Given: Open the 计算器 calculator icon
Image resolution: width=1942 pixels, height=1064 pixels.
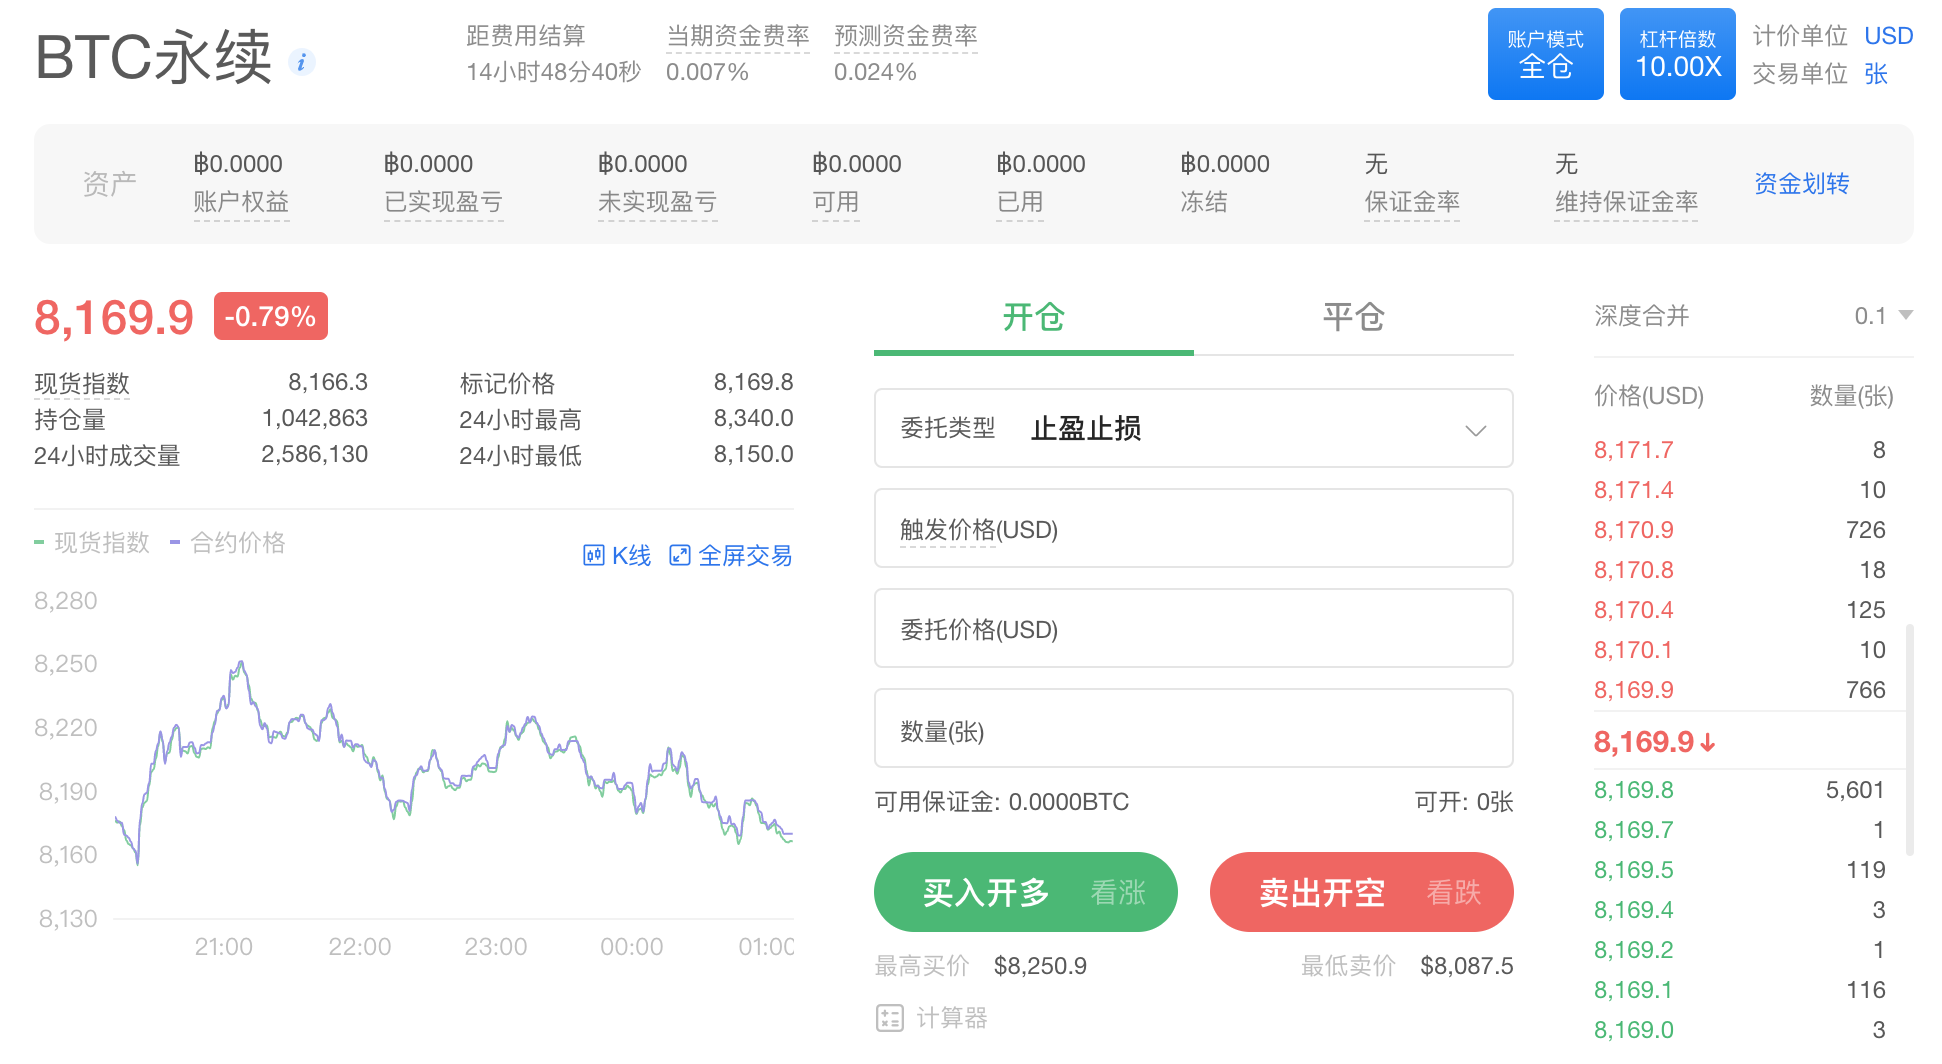Looking at the screenshot, I should [x=889, y=1018].
